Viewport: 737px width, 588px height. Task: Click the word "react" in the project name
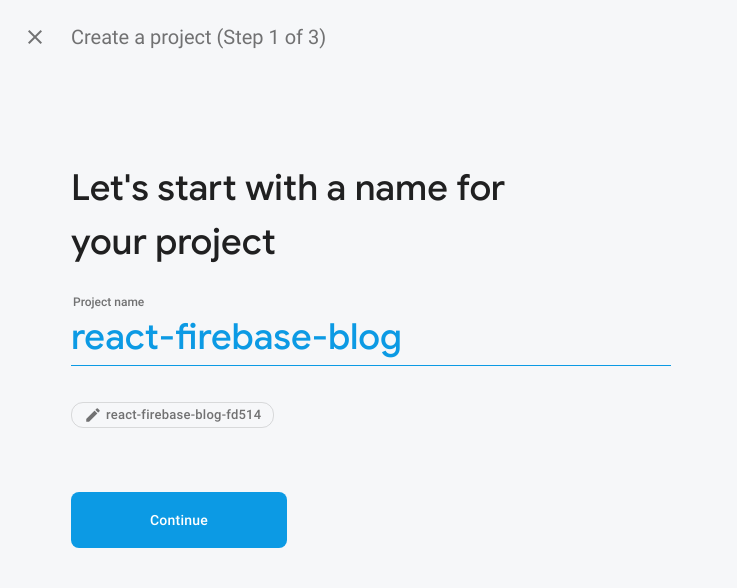(115, 337)
